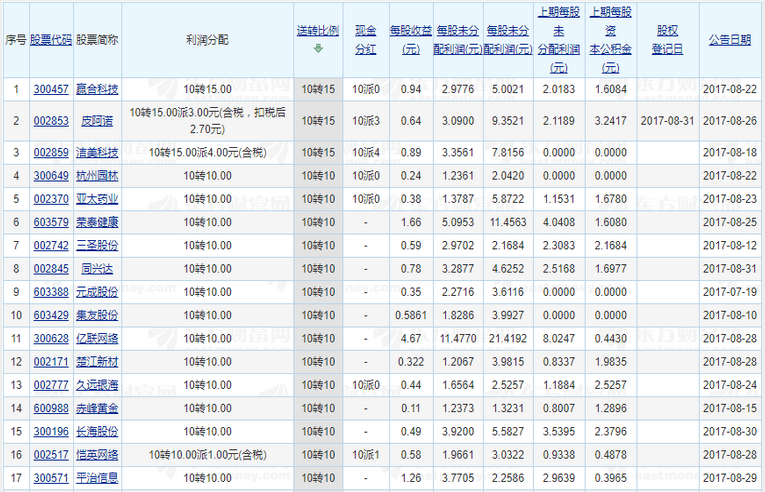The width and height of the screenshot is (765, 492).
Task: Open stock code 300196
Action: tap(51, 431)
